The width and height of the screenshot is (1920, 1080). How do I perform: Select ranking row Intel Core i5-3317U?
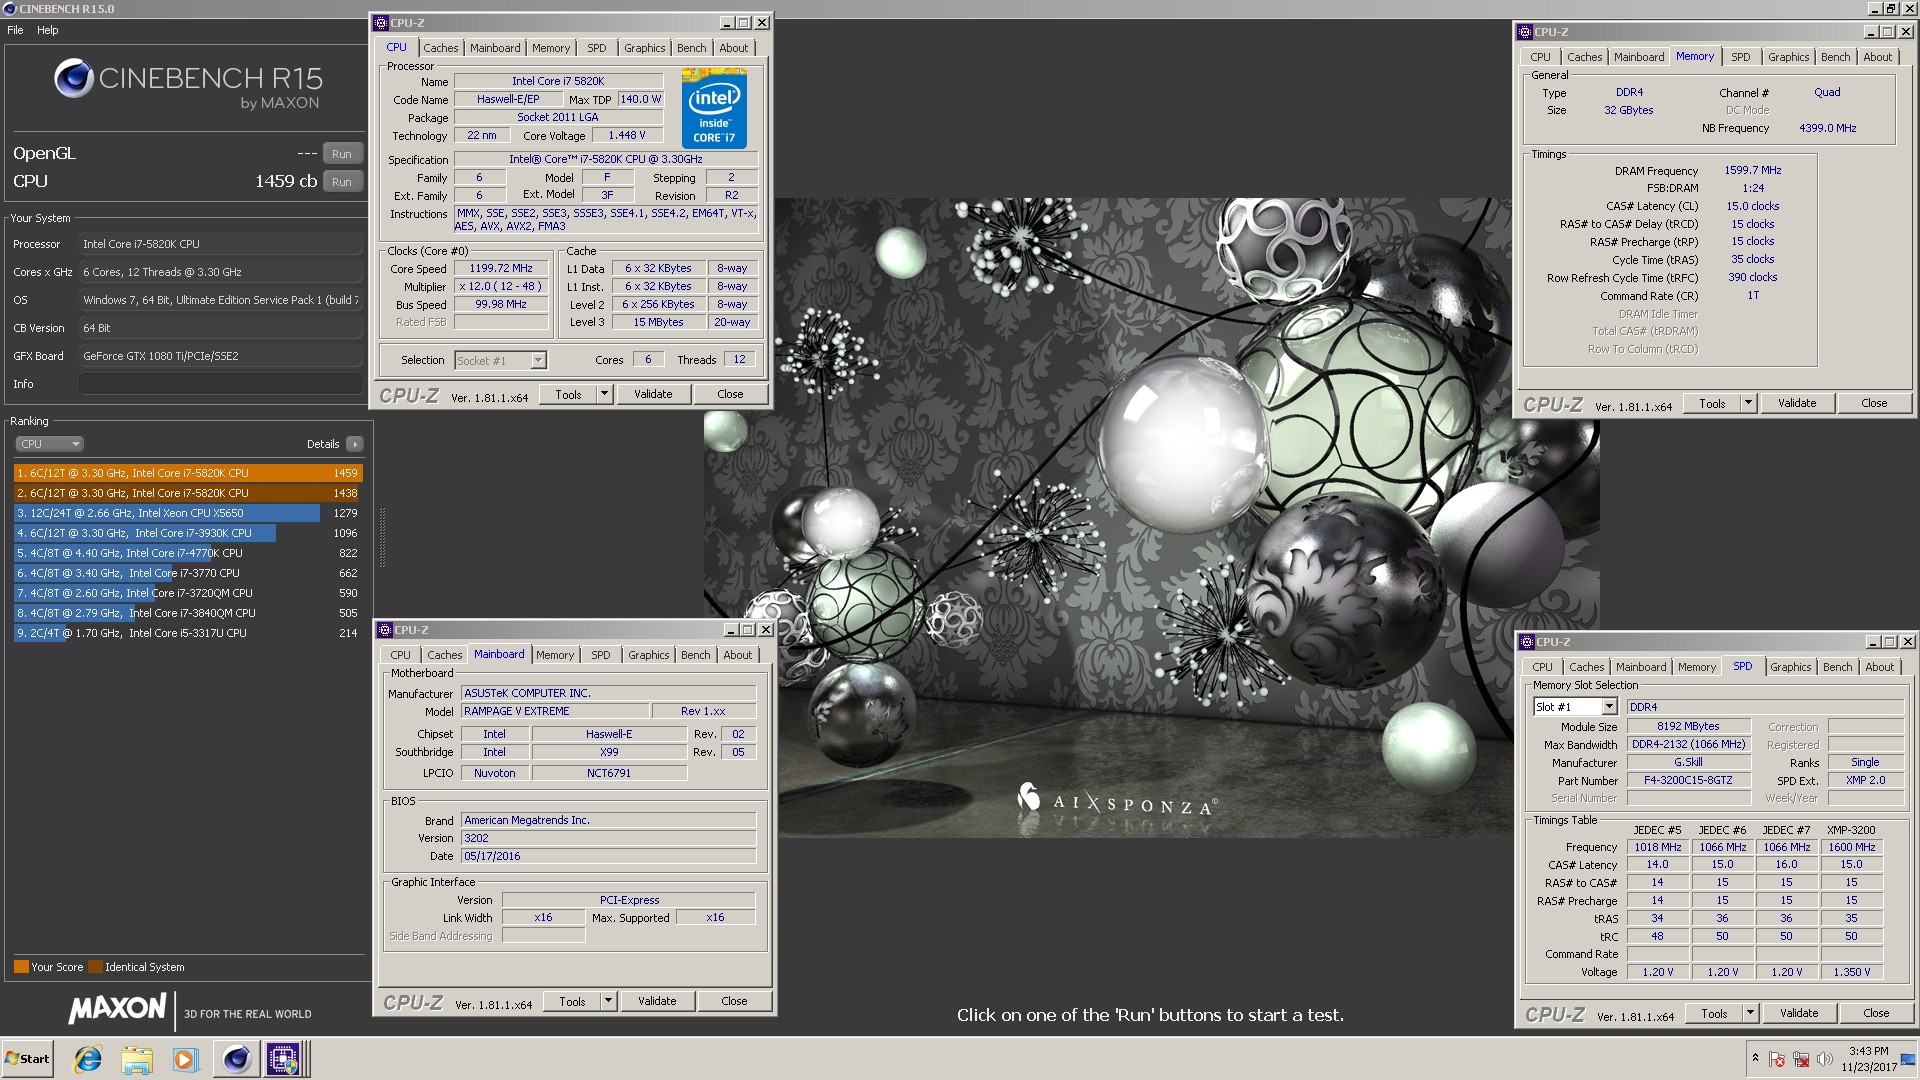188,633
